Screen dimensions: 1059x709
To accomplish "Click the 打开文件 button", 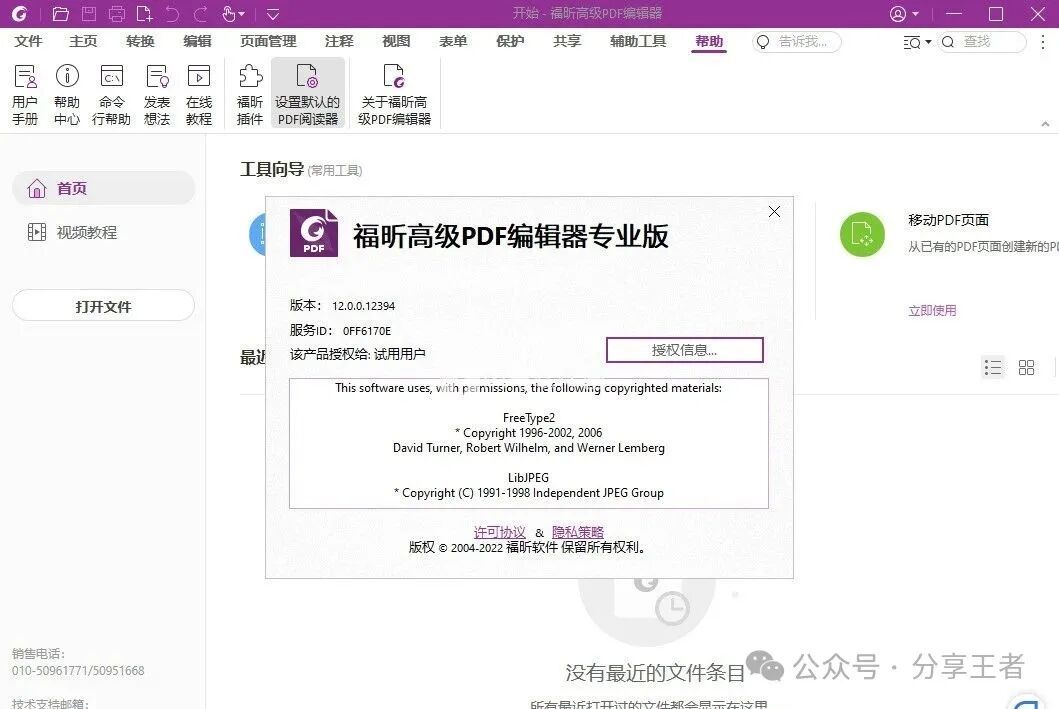I will (103, 305).
